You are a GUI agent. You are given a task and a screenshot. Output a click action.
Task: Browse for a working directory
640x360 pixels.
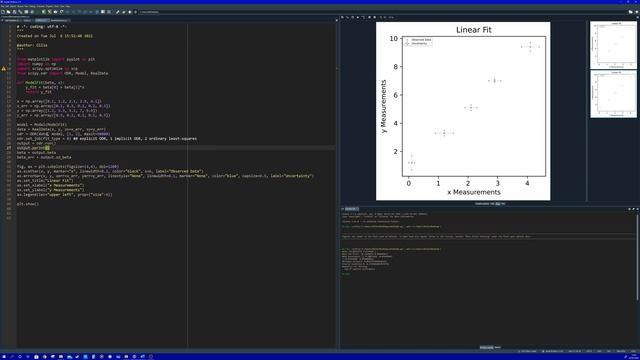click(x=631, y=12)
